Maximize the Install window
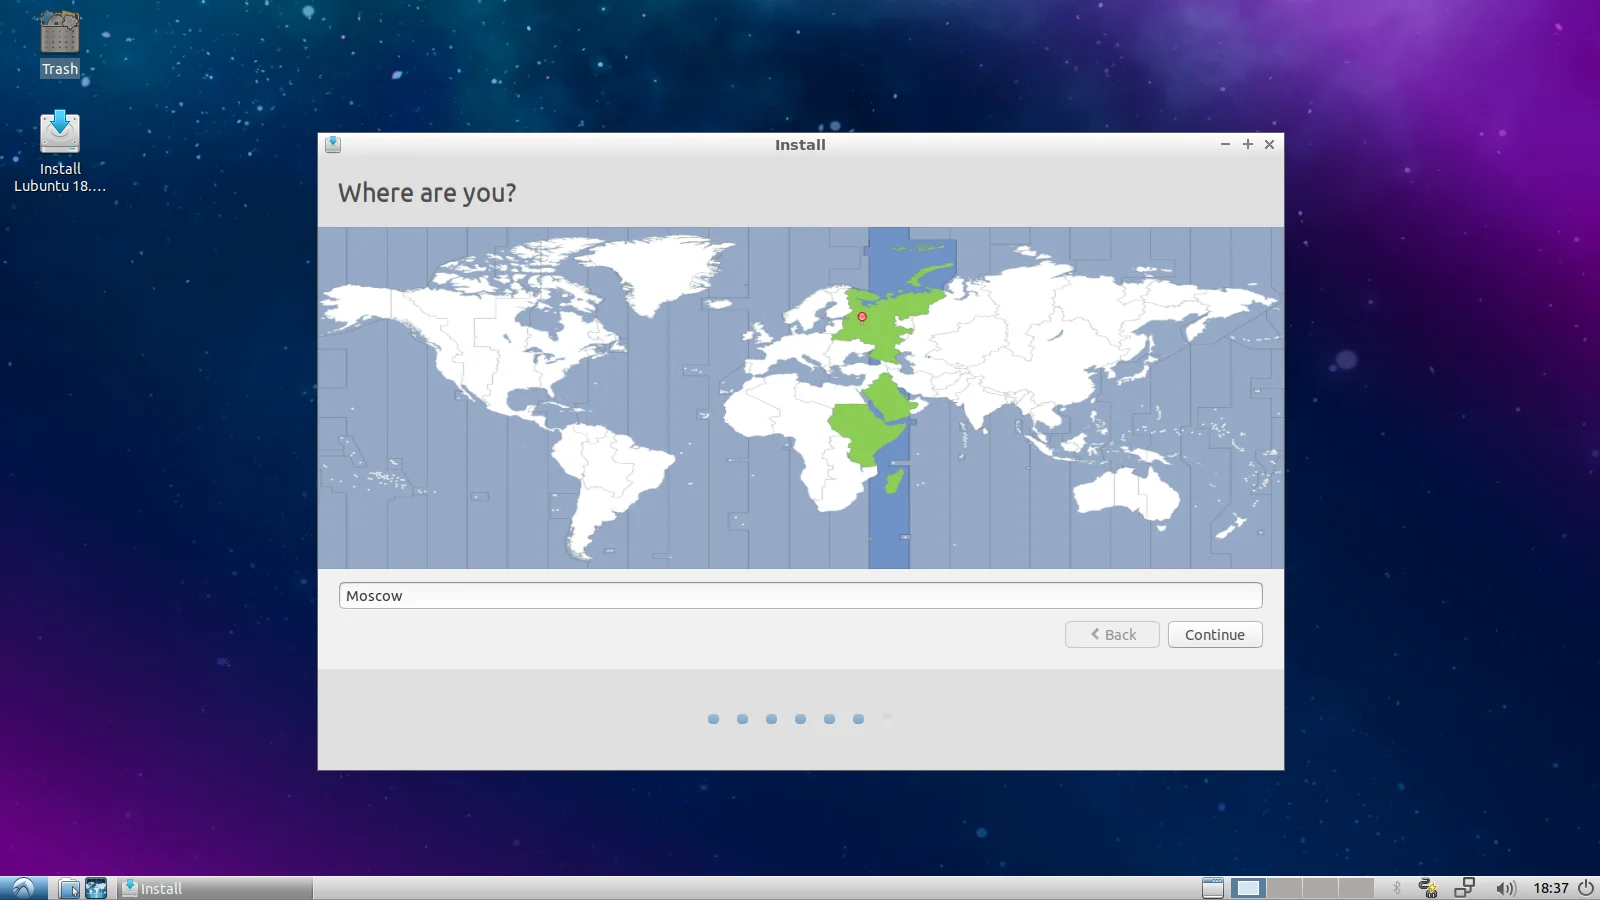The height and width of the screenshot is (900, 1600). pos(1248,145)
